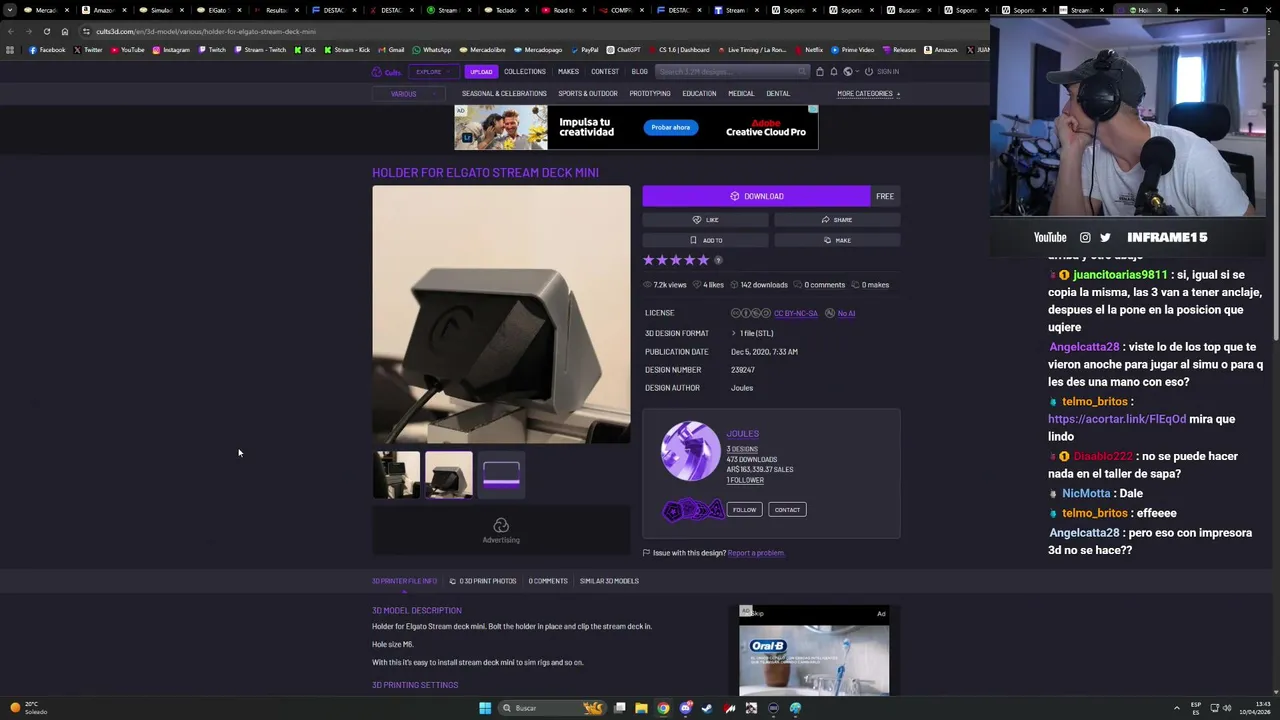
Task: Click the fifth rating star
Action: pyautogui.click(x=703, y=260)
